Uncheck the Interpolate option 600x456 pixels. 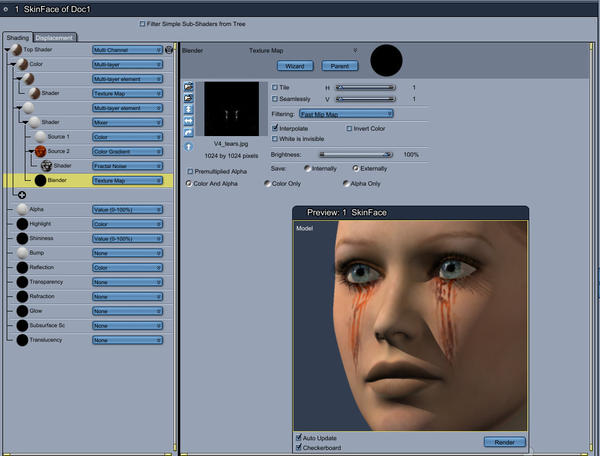point(275,128)
